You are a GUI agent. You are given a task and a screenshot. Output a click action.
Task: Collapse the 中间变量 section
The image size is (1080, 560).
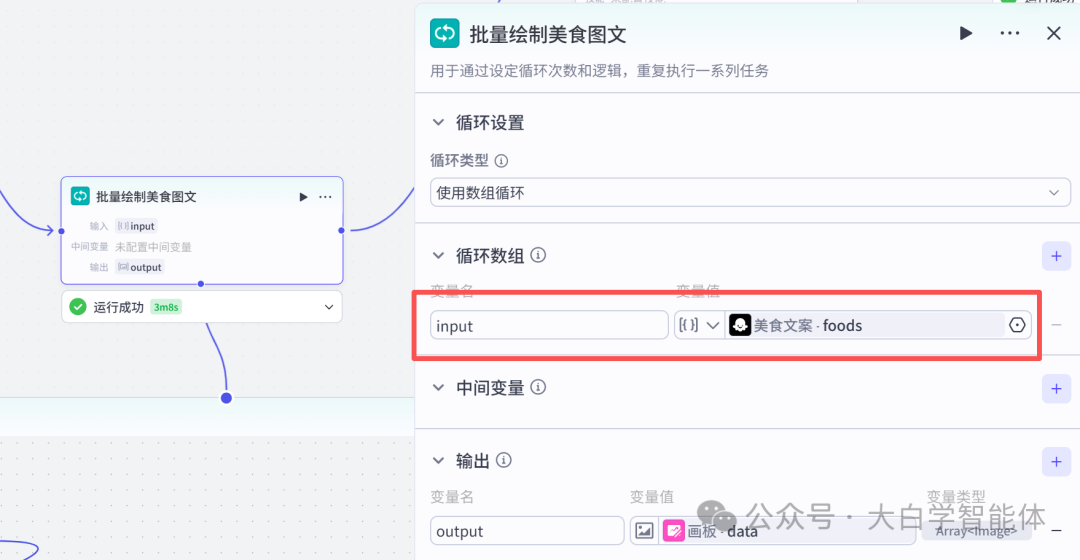coord(439,388)
